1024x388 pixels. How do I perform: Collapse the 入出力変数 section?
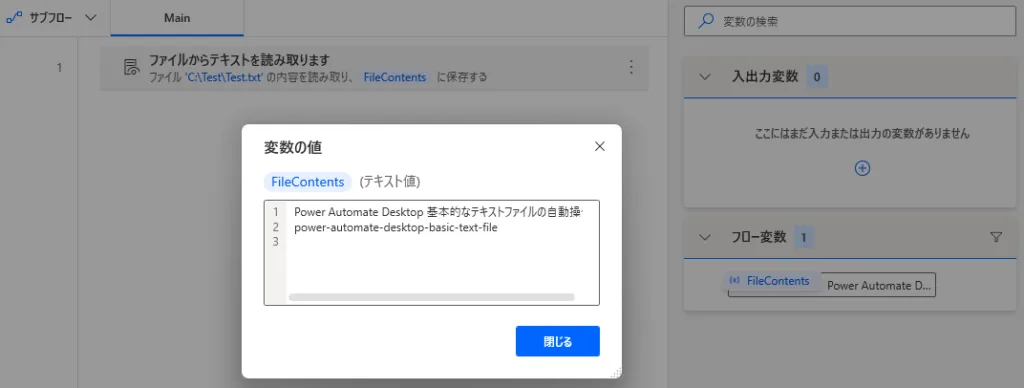pyautogui.click(x=704, y=76)
